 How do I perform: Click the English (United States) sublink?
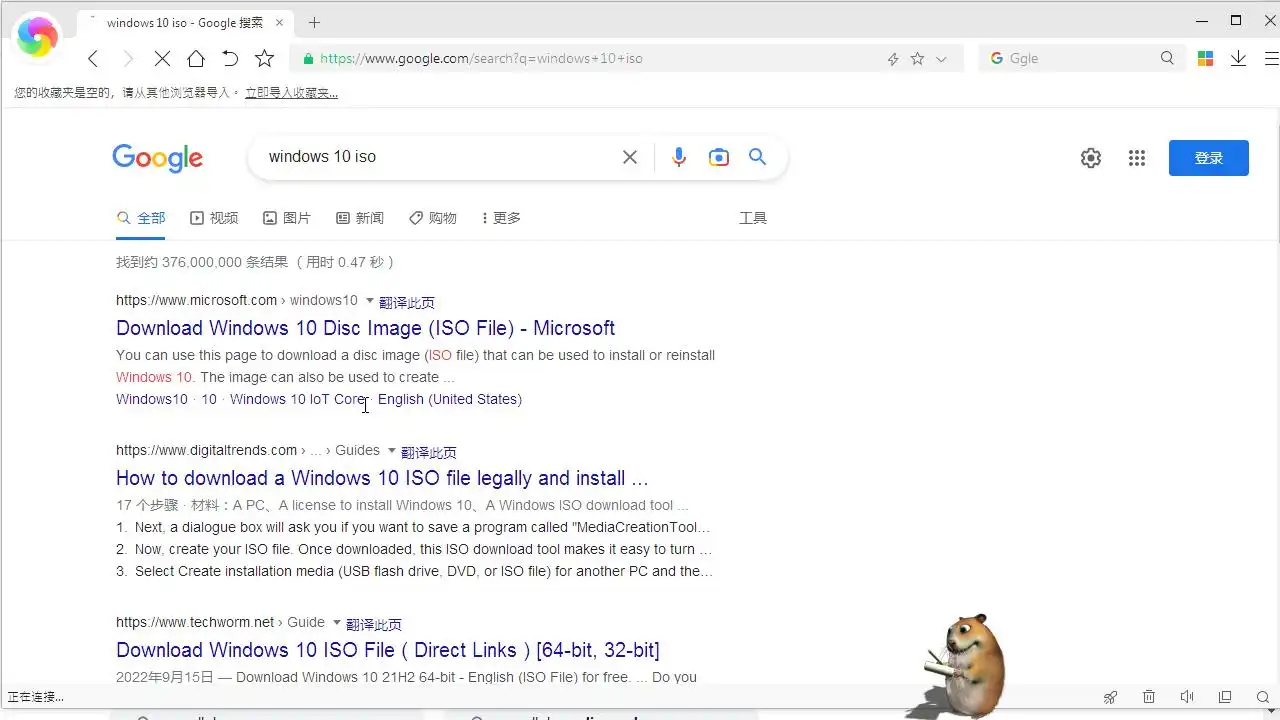450,399
